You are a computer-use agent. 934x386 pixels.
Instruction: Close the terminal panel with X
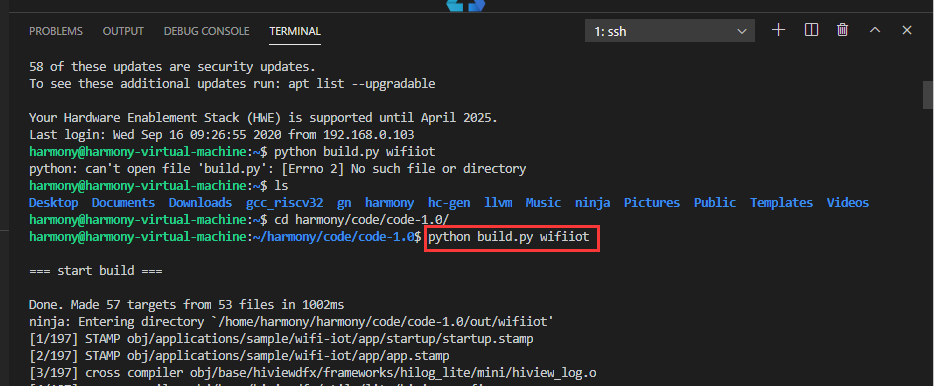coord(907,30)
